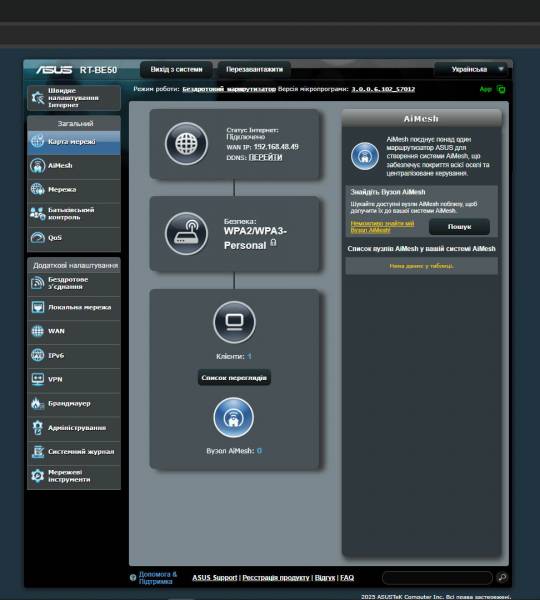The height and width of the screenshot is (600, 540).
Task: Click the WAN IP 192.168.48.49 value
Action: [276, 147]
